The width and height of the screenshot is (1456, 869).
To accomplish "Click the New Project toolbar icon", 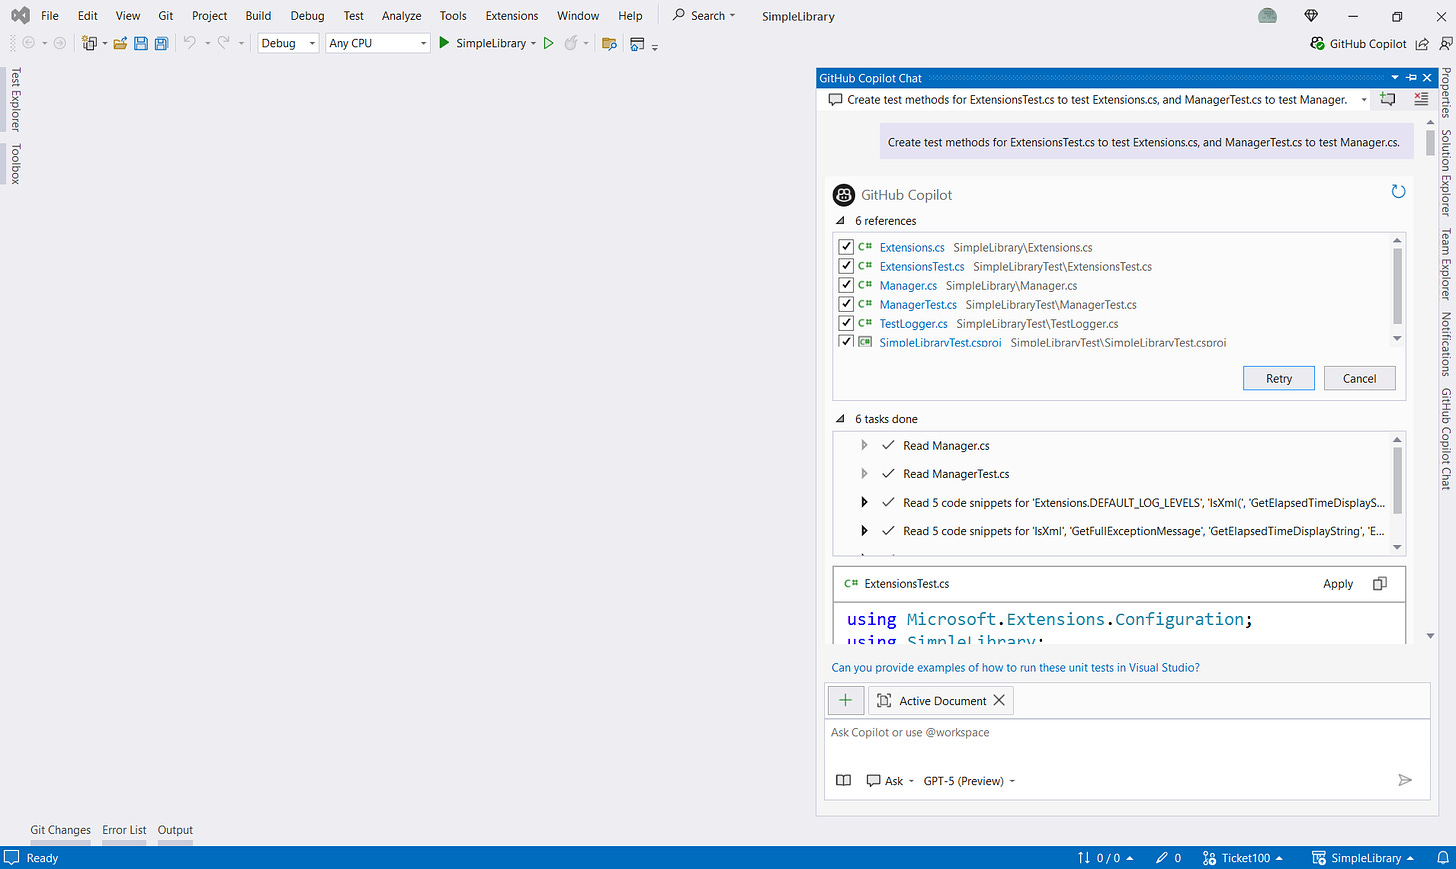I will click(90, 43).
